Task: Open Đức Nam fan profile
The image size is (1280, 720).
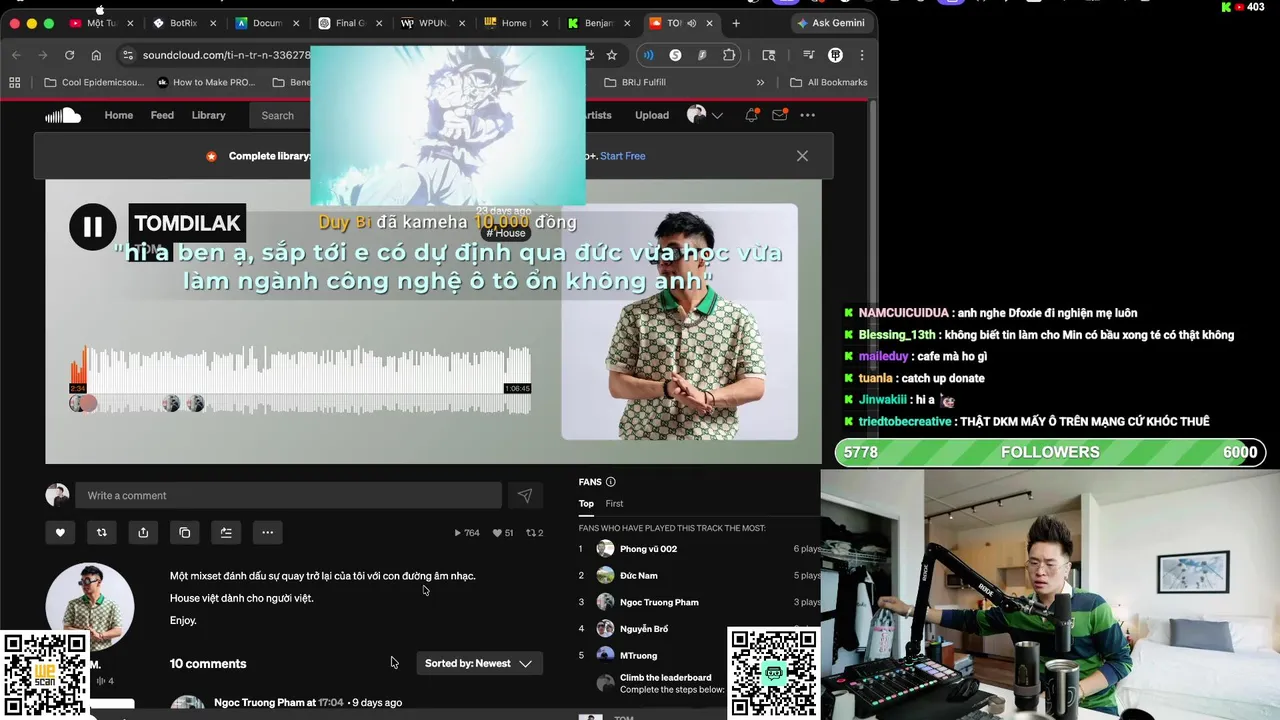Action: click(638, 576)
